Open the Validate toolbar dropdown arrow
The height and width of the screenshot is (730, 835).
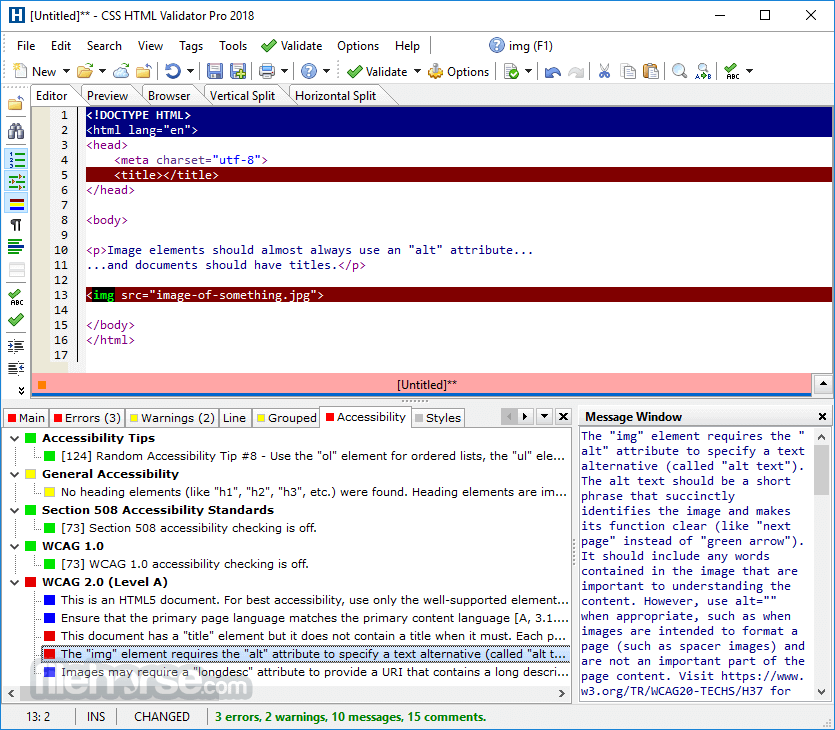click(416, 71)
